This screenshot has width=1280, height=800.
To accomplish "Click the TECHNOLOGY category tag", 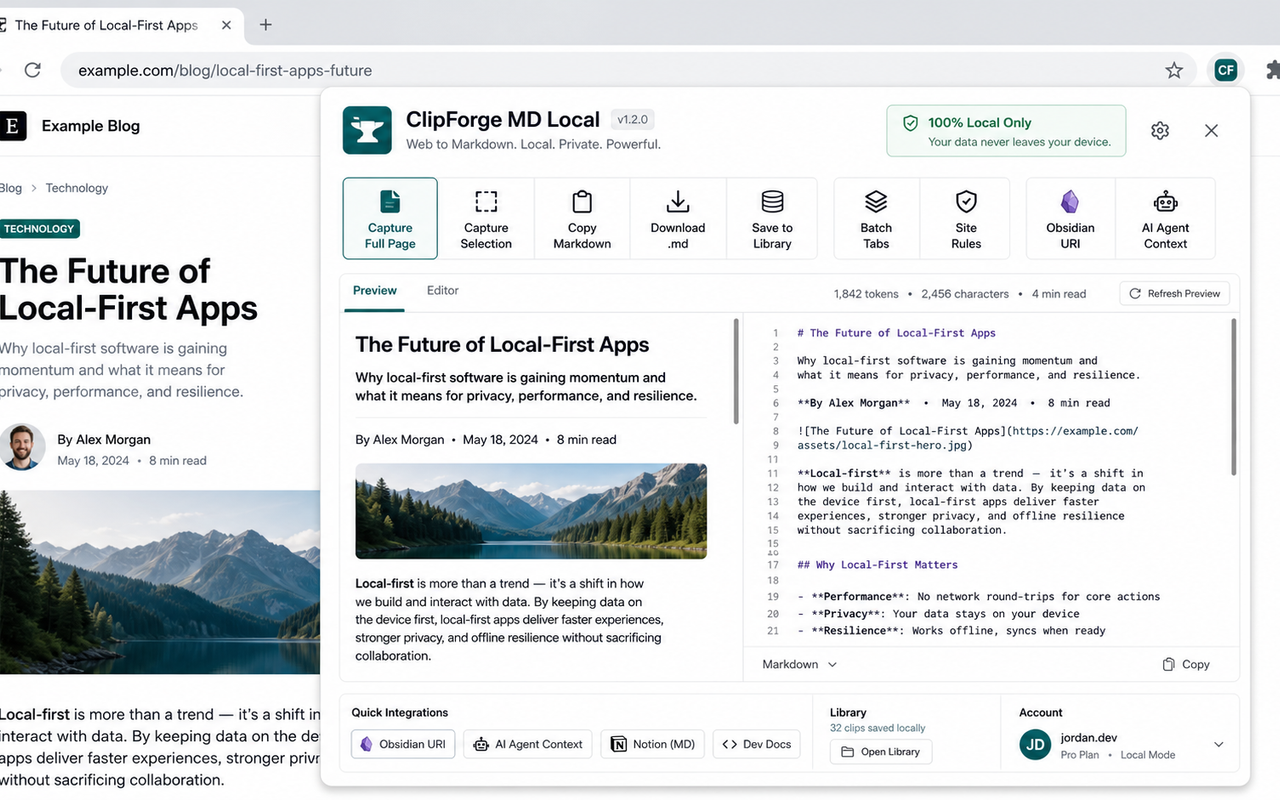I will click(39, 229).
